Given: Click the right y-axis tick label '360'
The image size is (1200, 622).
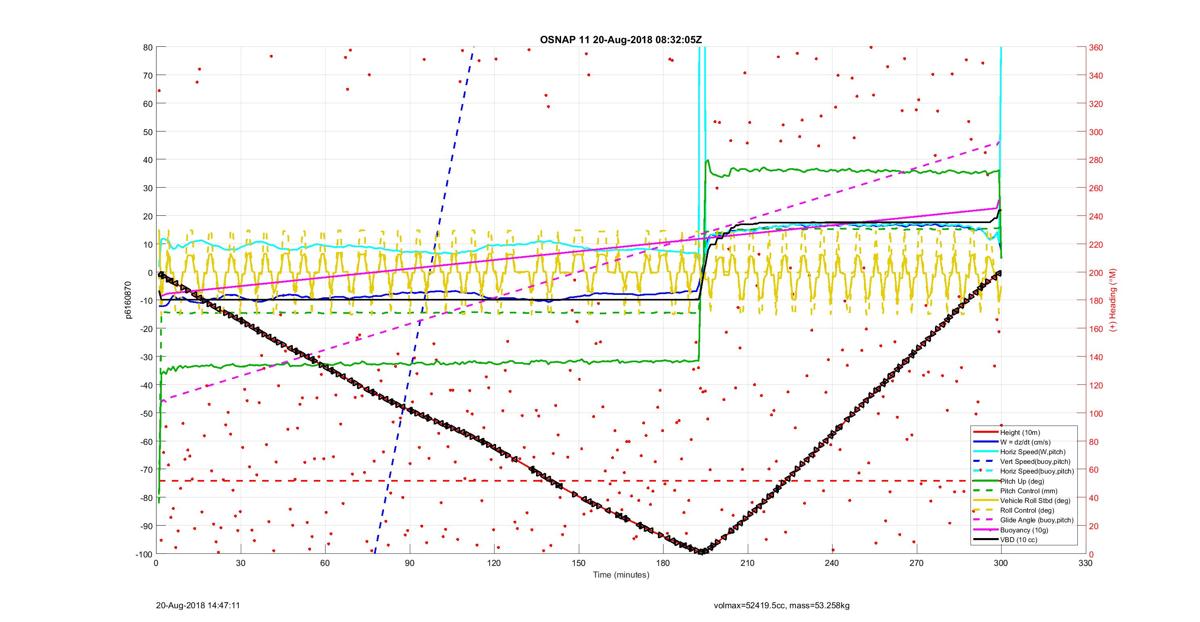Looking at the screenshot, I should pyautogui.click(x=1095, y=47).
